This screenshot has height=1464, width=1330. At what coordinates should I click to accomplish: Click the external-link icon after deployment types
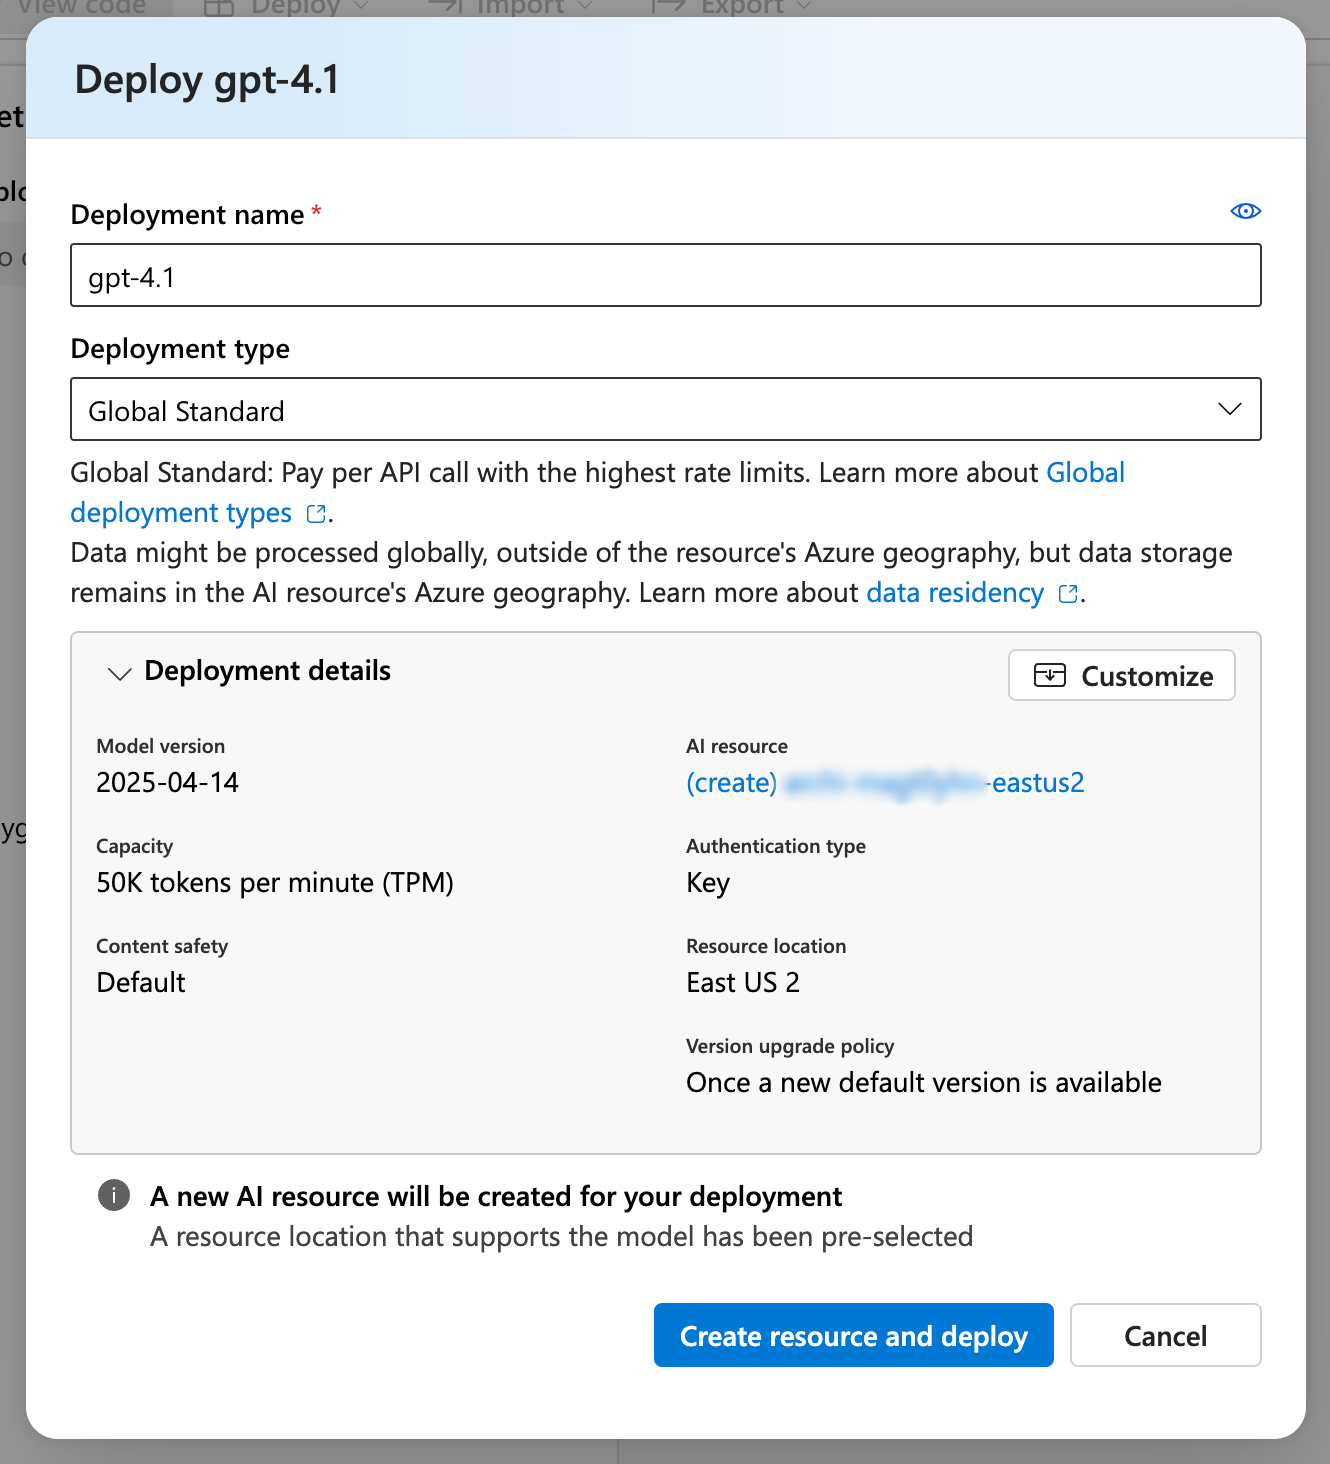(316, 514)
